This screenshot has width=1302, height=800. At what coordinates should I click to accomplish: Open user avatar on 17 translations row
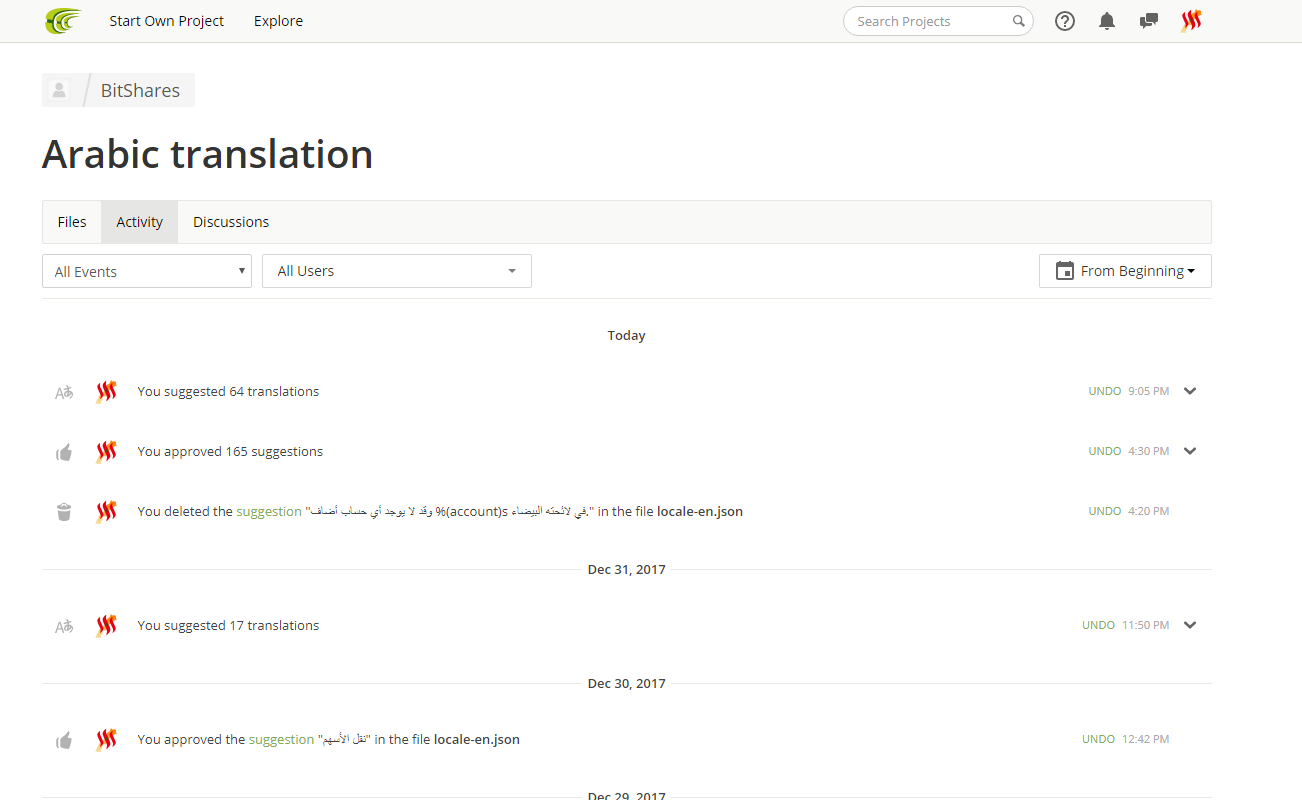[x=106, y=626]
